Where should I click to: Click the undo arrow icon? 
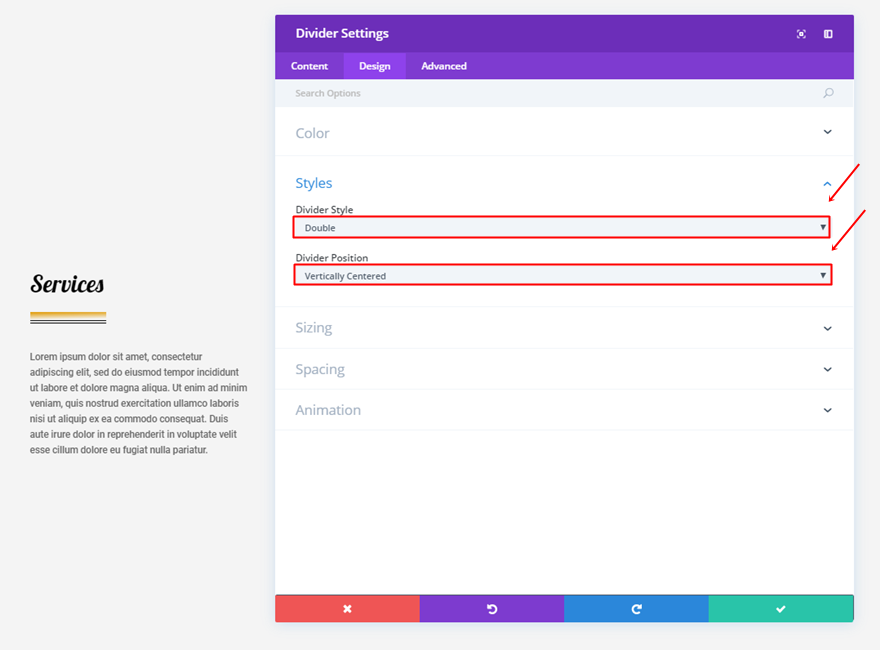(492, 608)
